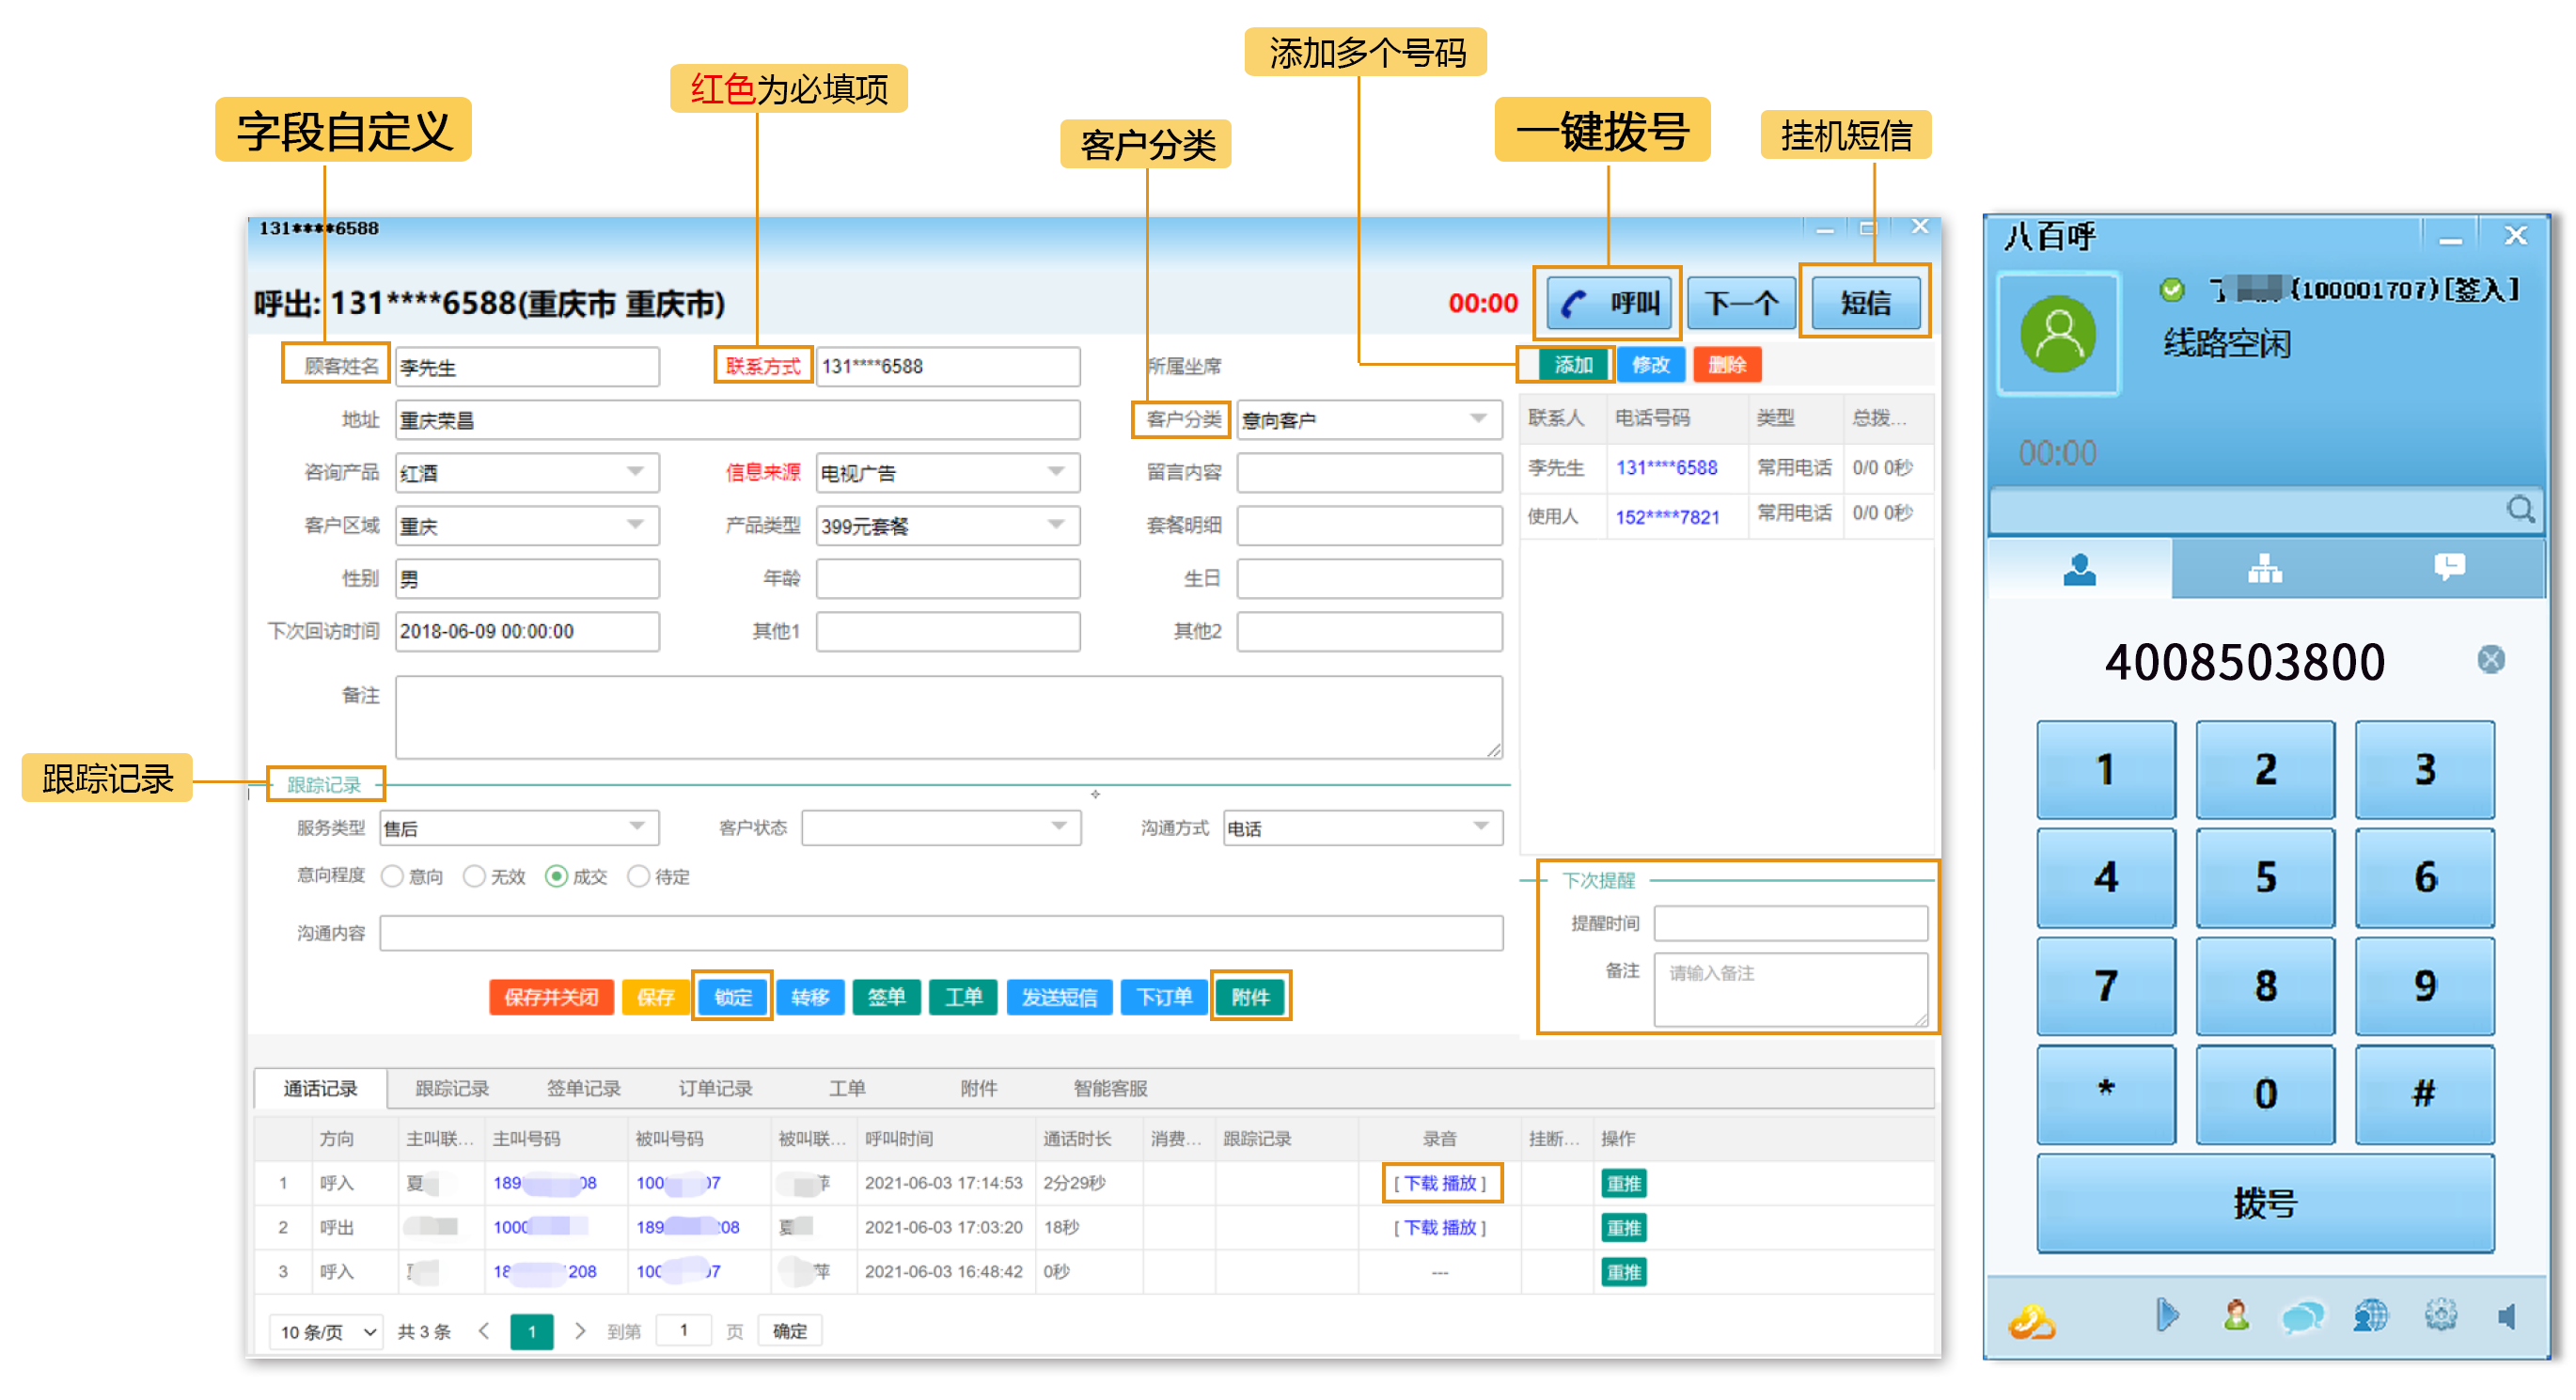Click the orange cloud phone icon
The width and height of the screenshot is (2576, 1400).
(2032, 1322)
